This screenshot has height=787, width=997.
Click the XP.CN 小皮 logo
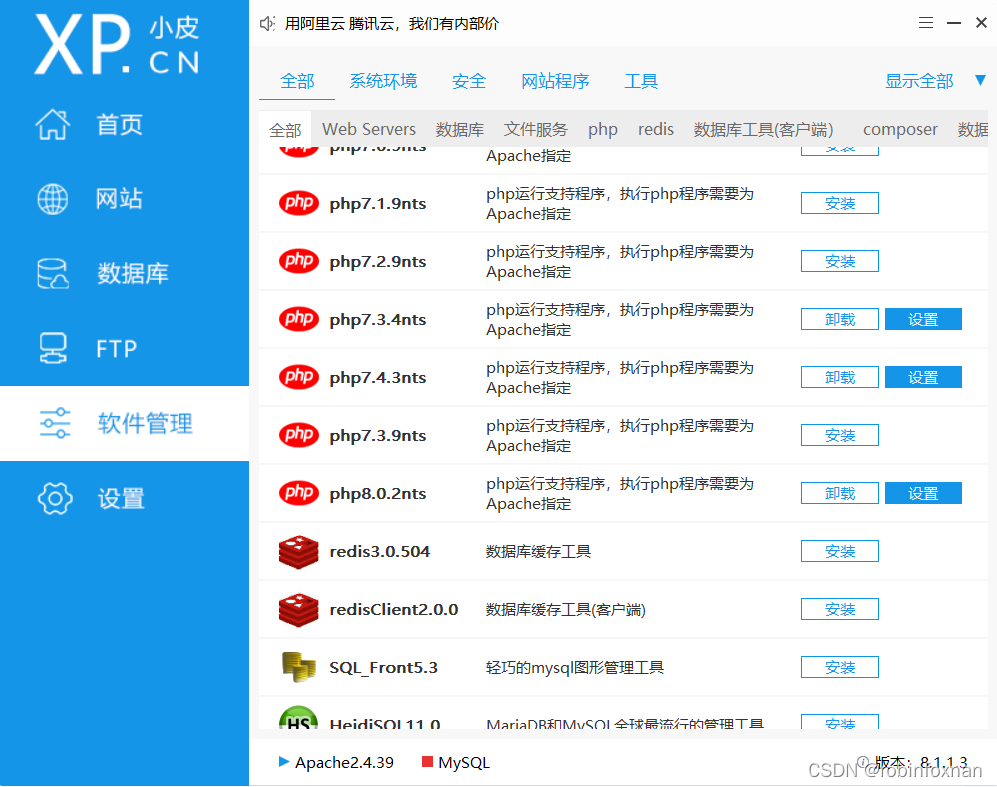(x=118, y=44)
